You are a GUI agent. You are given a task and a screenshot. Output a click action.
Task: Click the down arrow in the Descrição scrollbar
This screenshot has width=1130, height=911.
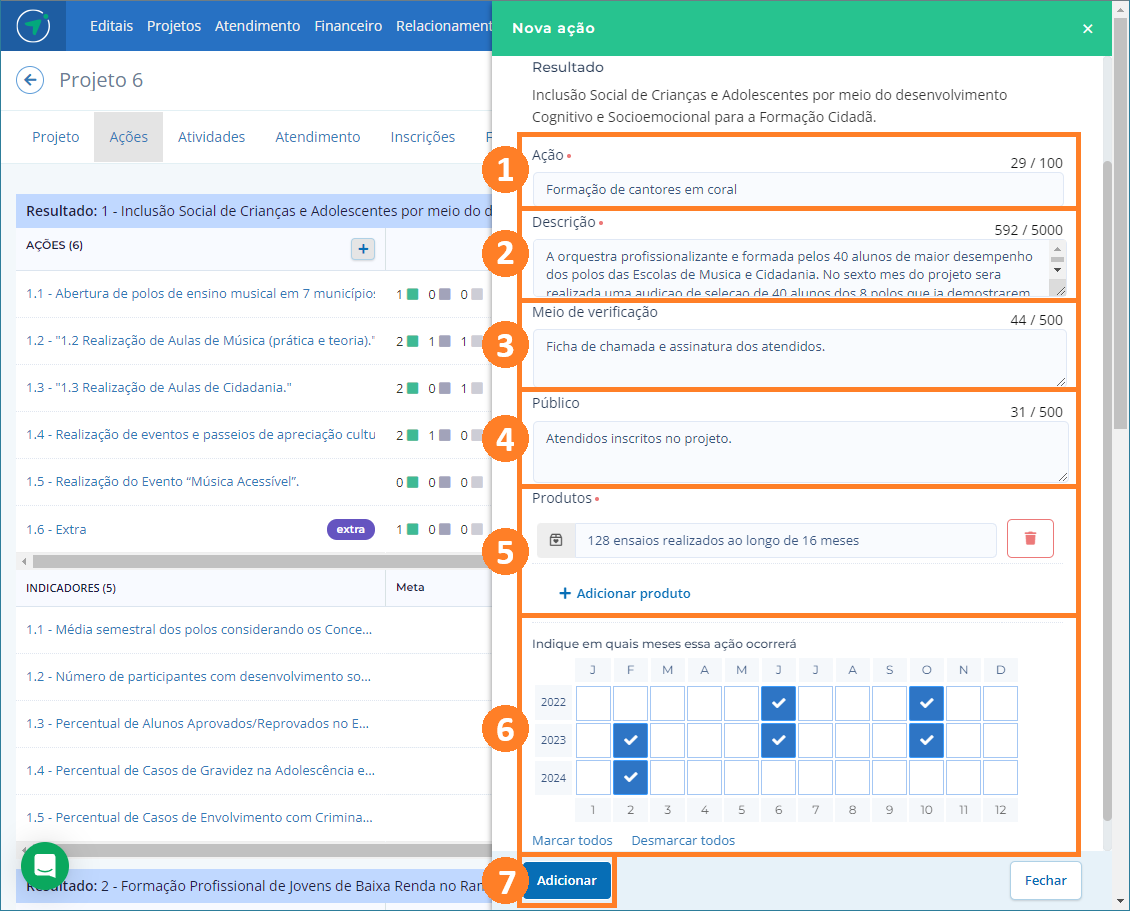pyautogui.click(x=1057, y=270)
